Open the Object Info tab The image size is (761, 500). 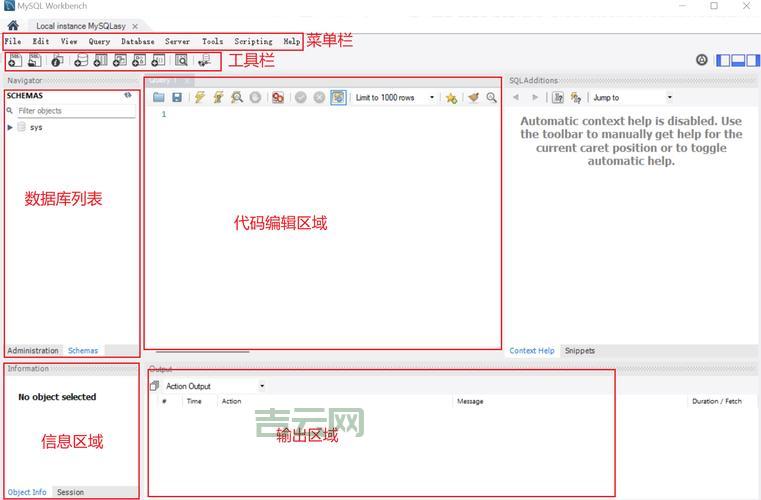27,492
